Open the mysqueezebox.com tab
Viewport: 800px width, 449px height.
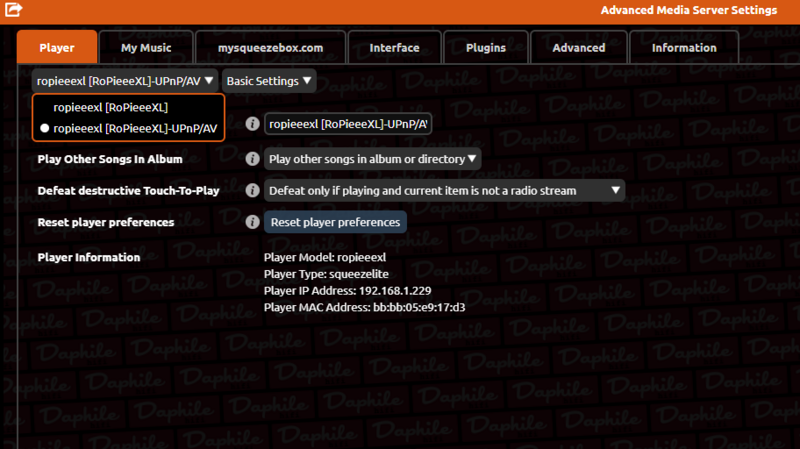pyautogui.click(x=270, y=48)
